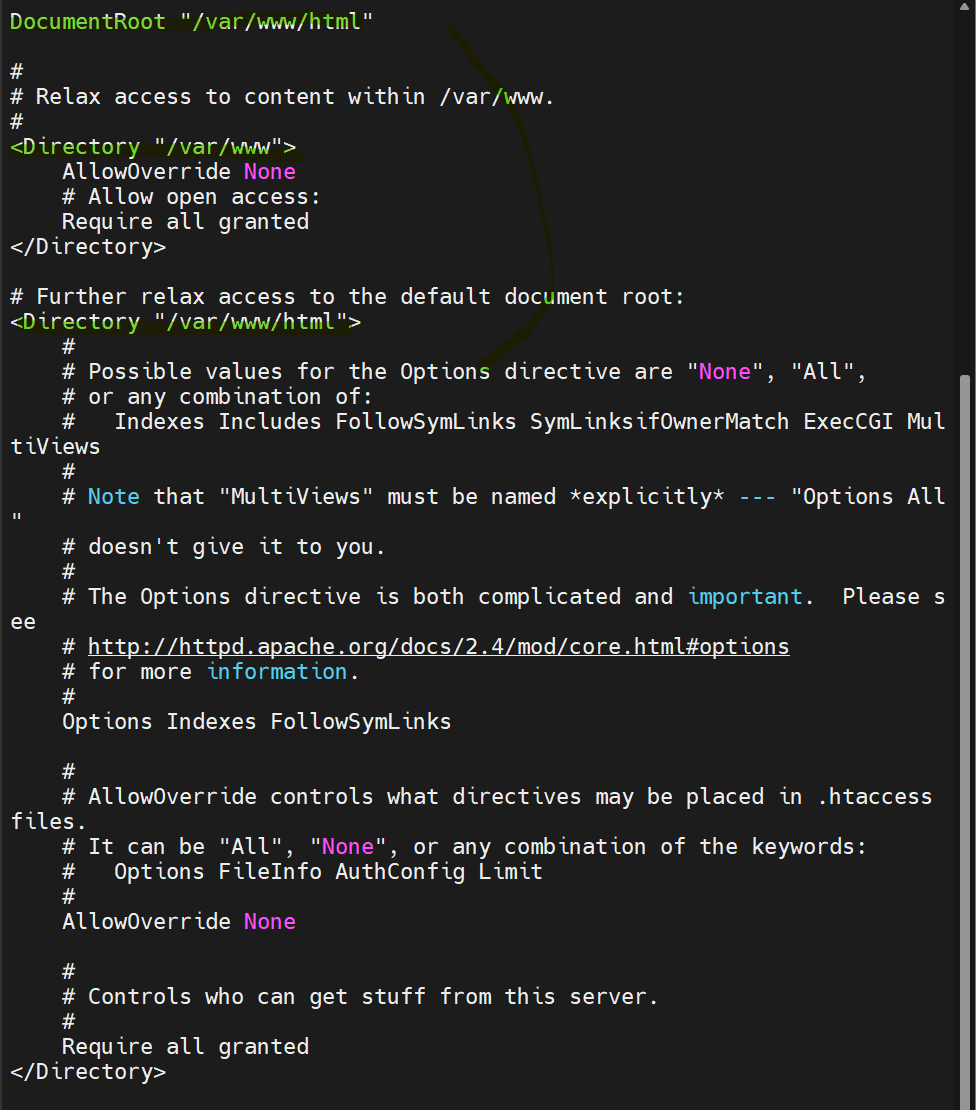Click the line "# It can be "All", "None", or any combination"

point(464,847)
